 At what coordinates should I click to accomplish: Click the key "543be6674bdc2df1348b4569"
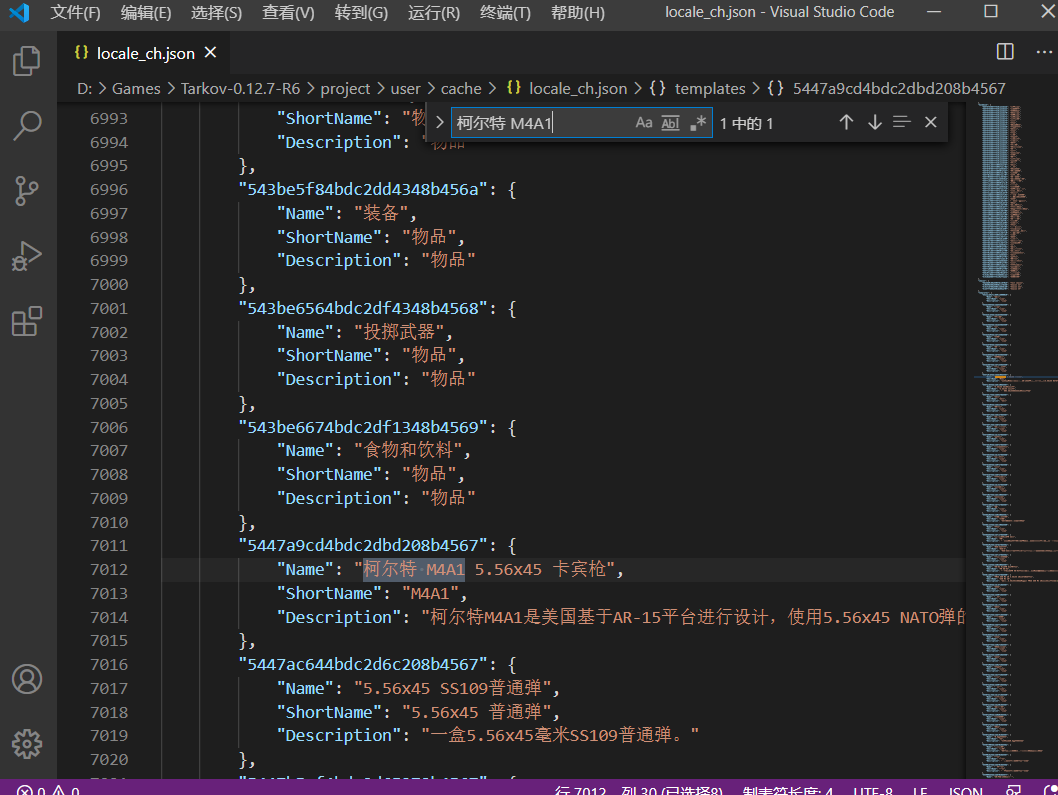pyautogui.click(x=362, y=427)
